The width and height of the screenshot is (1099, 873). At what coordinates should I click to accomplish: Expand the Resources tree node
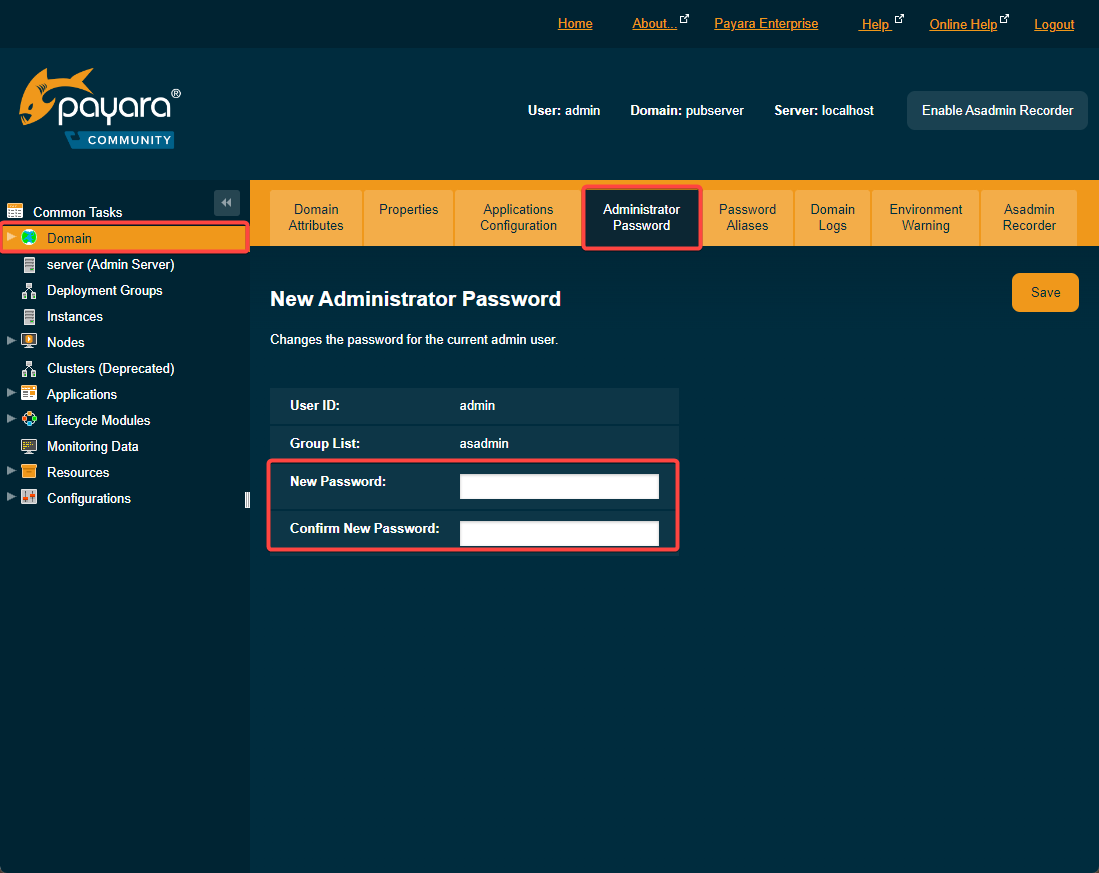tap(11, 471)
